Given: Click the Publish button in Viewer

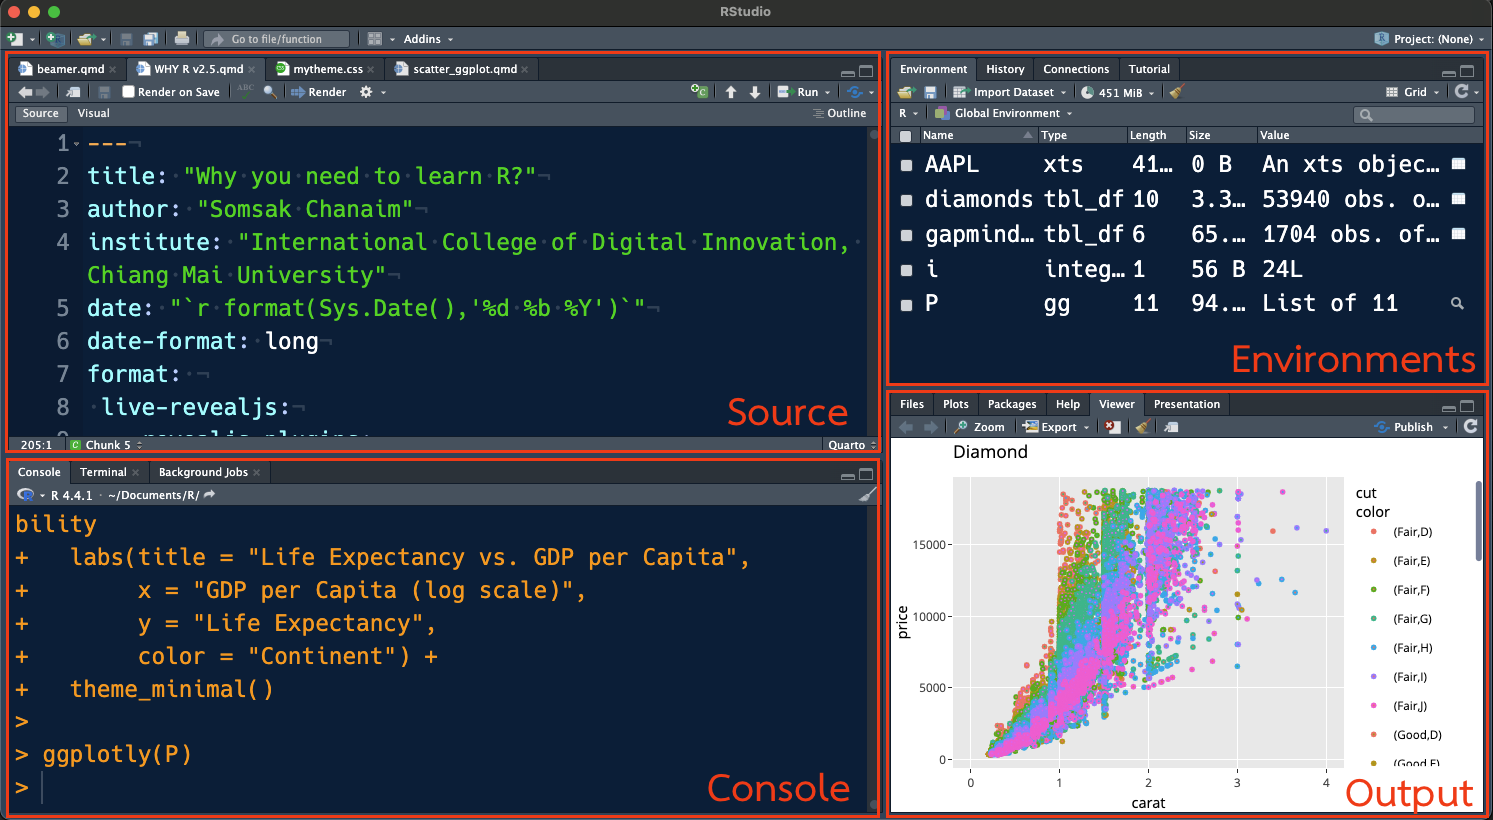Looking at the screenshot, I should click(1405, 427).
